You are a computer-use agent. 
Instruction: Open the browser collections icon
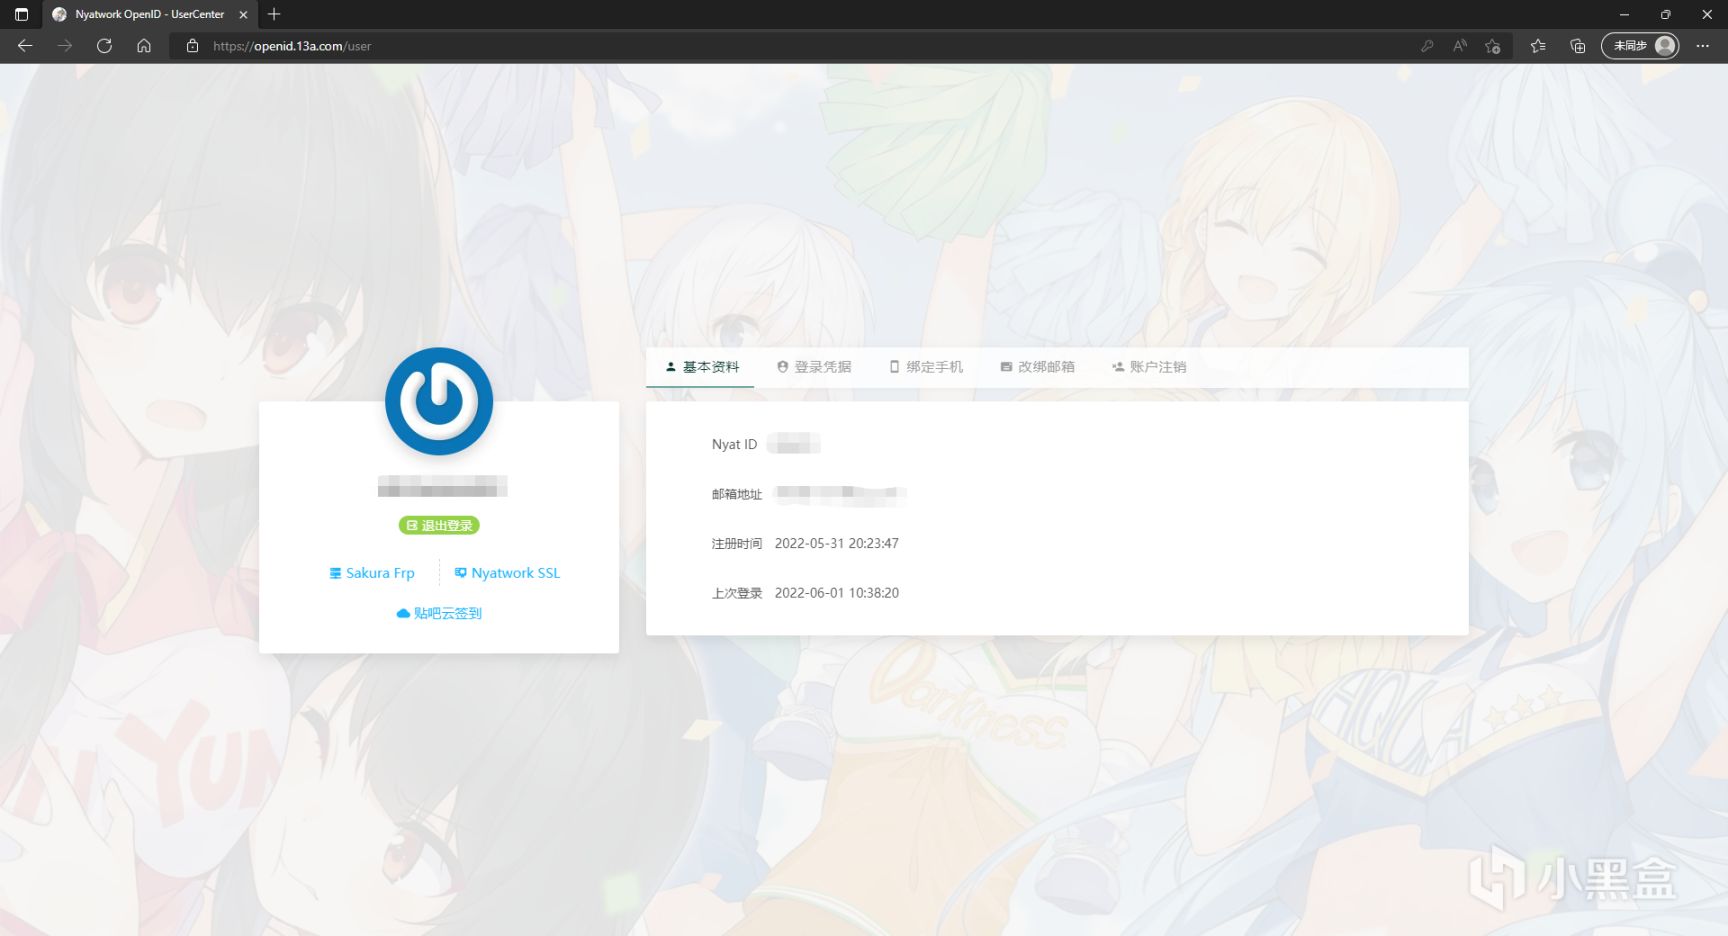1578,46
